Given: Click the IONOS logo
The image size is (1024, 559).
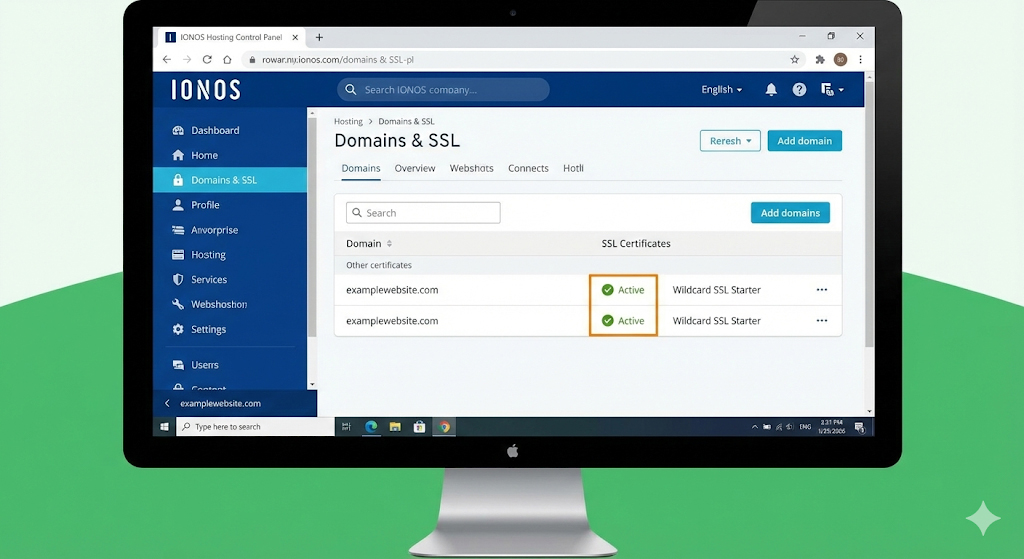Looking at the screenshot, I should point(206,89).
